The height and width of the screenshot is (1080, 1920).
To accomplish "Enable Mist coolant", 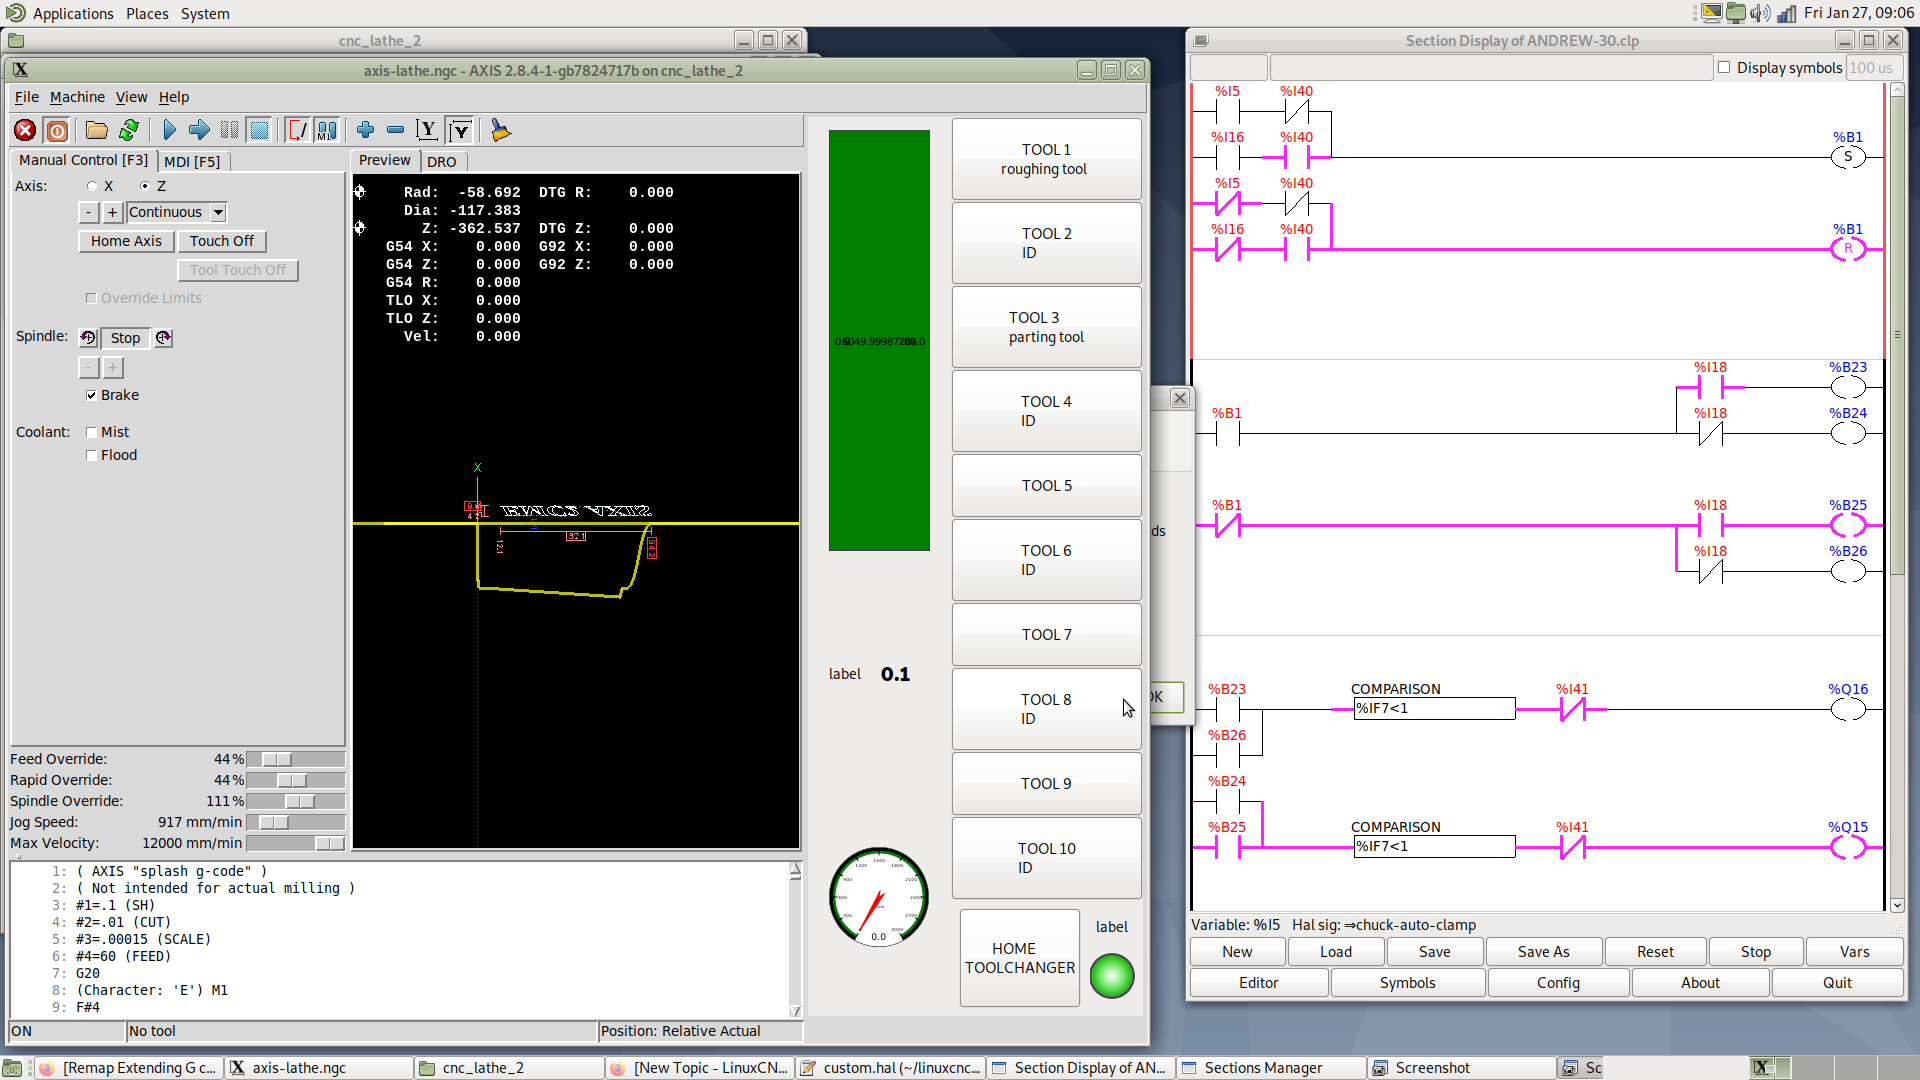I will click(91, 432).
